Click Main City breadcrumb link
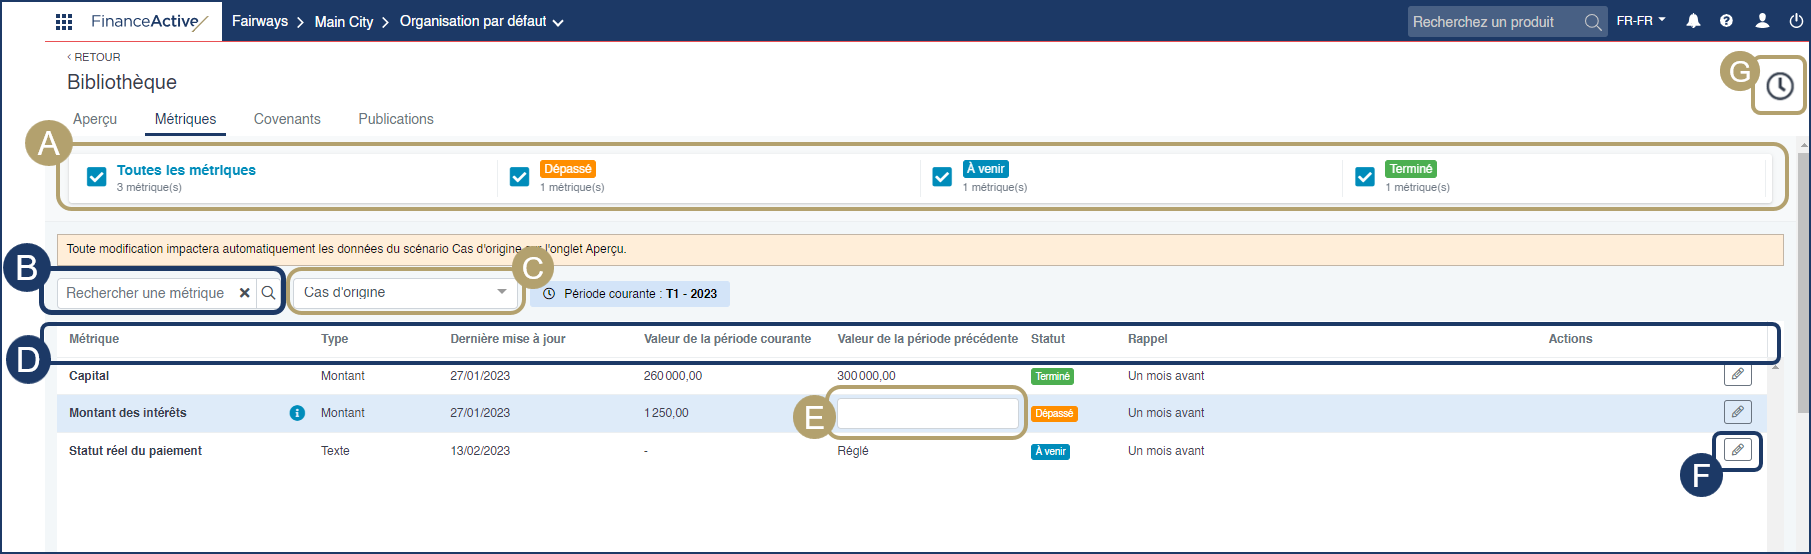This screenshot has height=554, width=1811. point(343,21)
